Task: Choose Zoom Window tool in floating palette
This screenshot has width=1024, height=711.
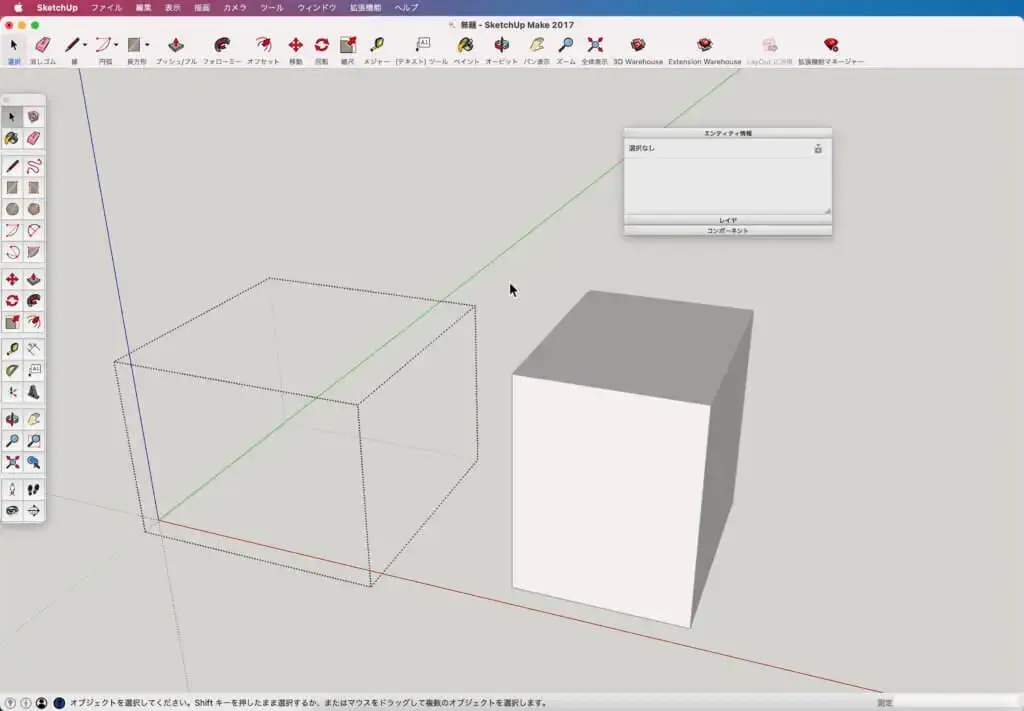Action: click(33, 441)
